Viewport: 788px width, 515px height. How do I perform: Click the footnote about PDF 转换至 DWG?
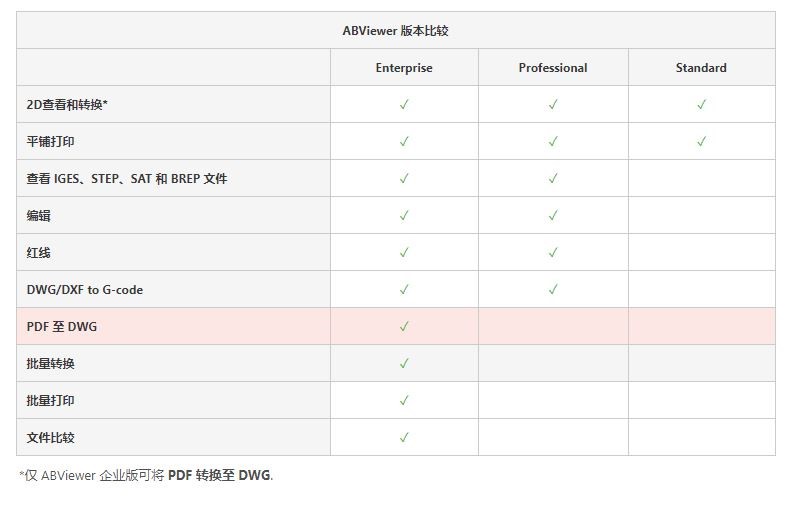(146, 475)
